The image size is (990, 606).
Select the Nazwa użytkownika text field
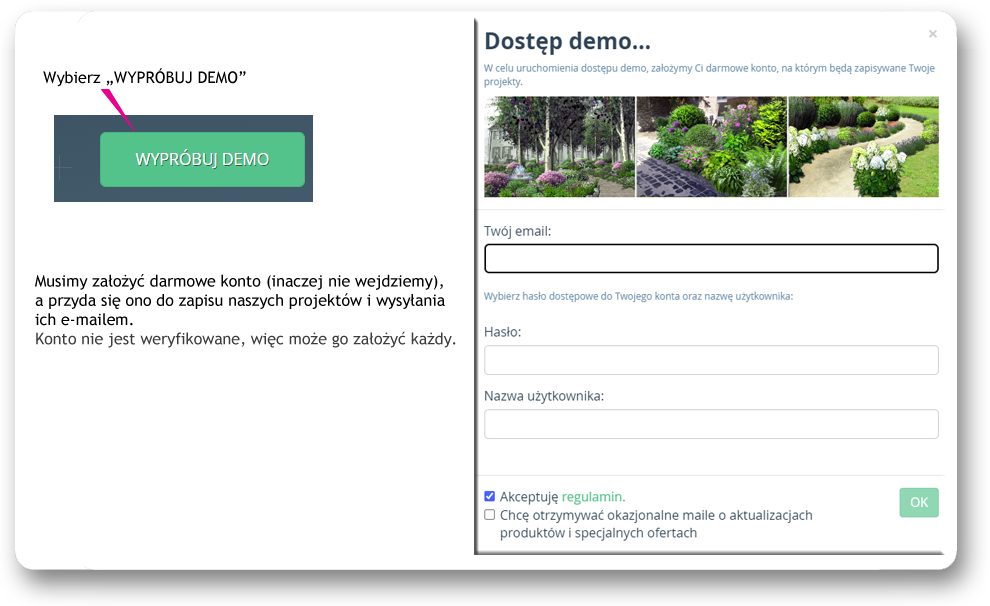(x=711, y=424)
